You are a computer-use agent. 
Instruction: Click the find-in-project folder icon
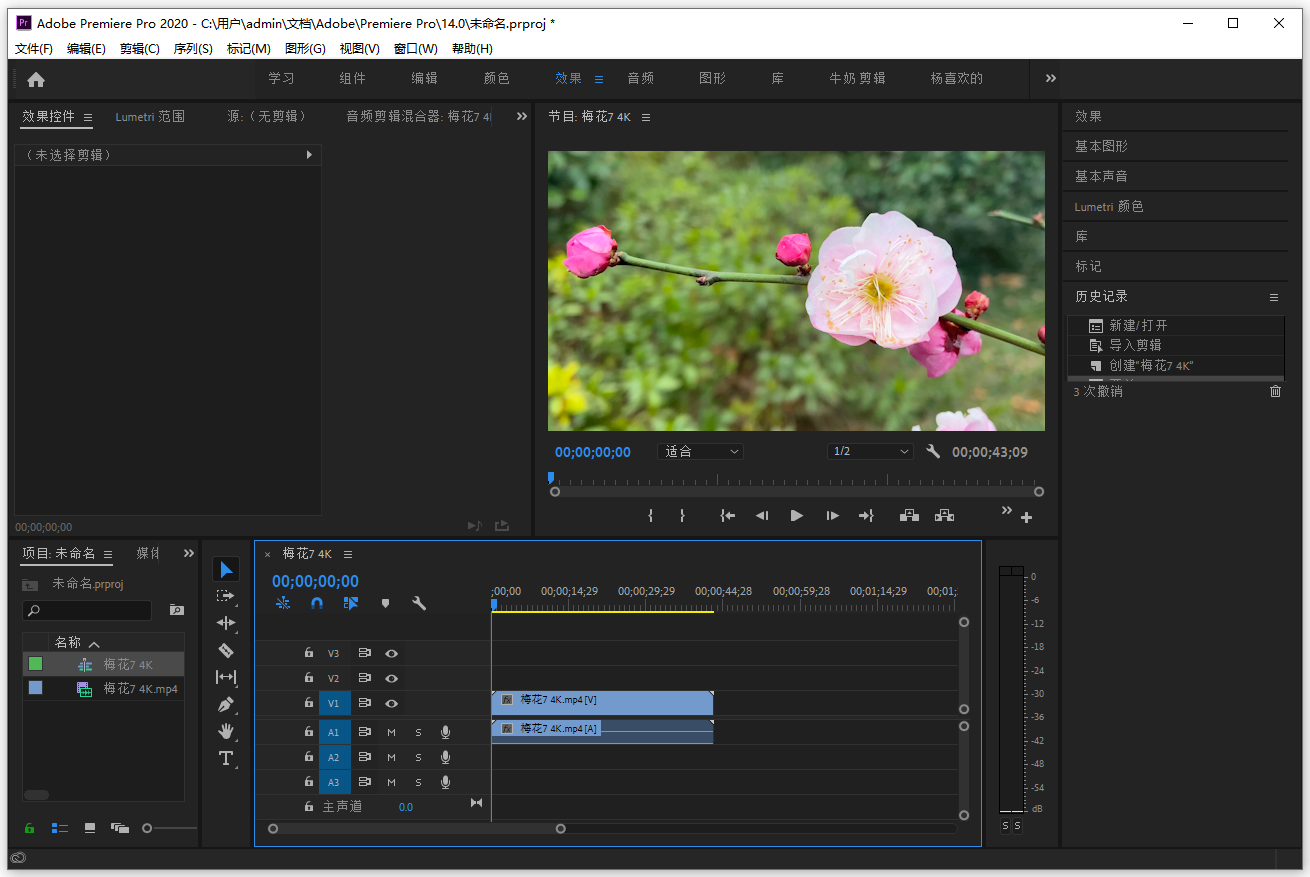pyautogui.click(x=177, y=609)
